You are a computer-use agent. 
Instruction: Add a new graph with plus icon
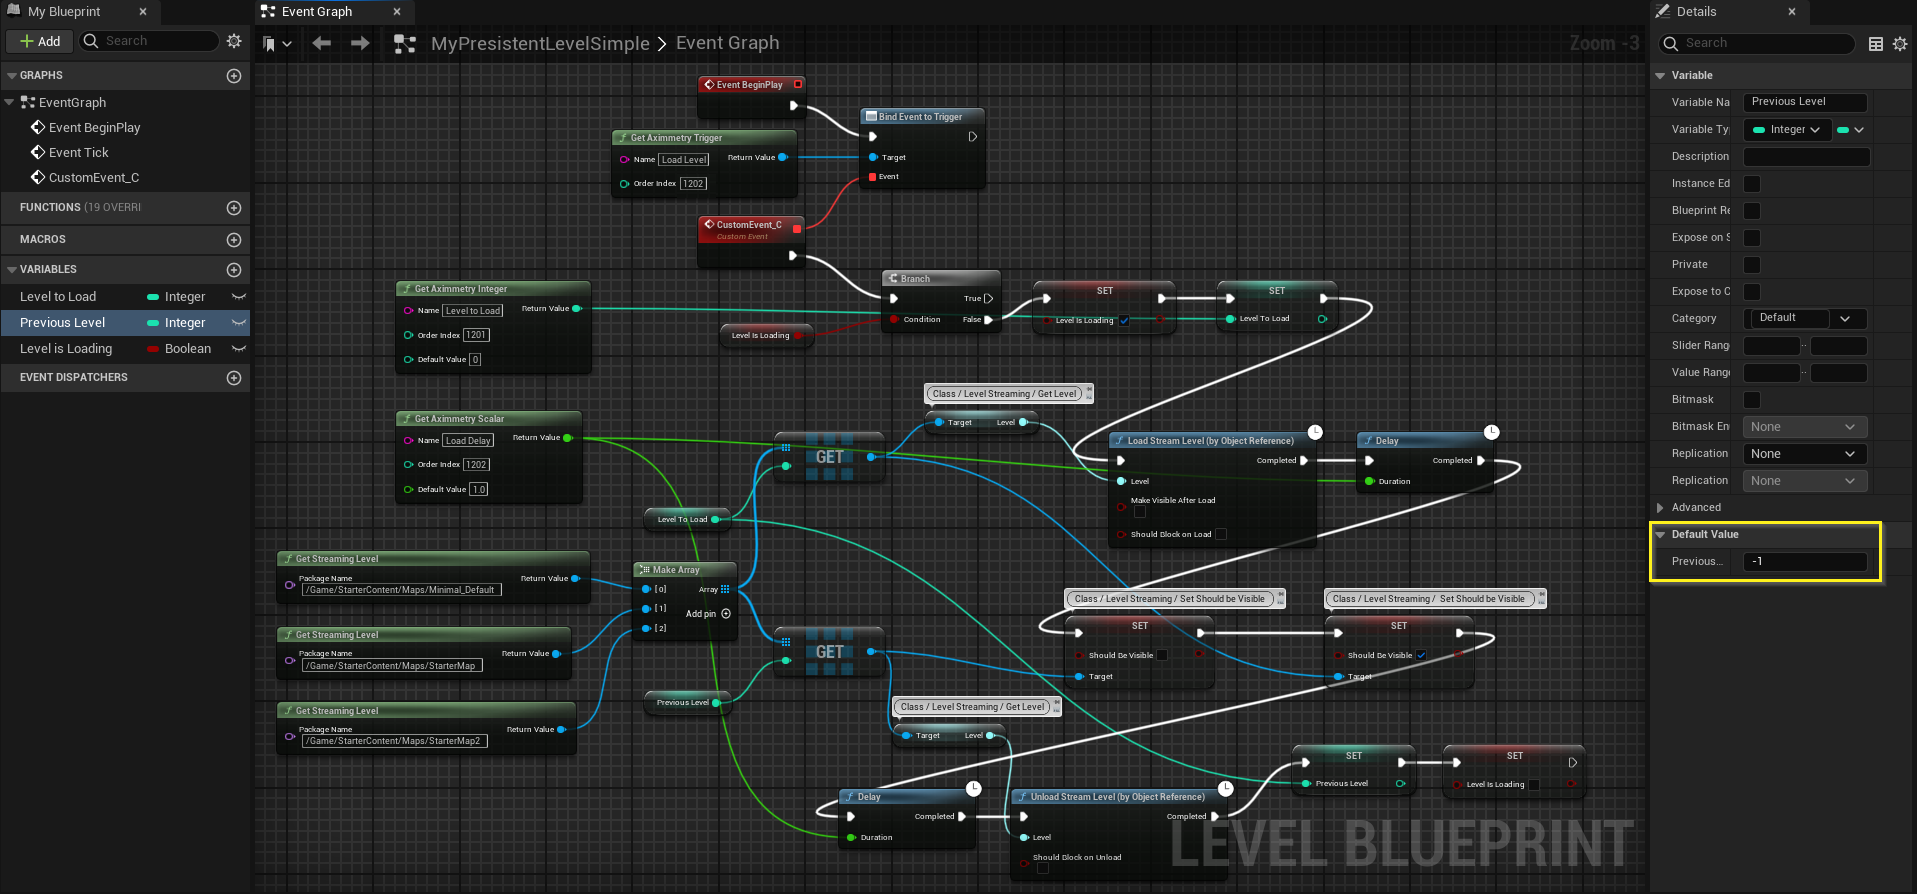pos(234,76)
